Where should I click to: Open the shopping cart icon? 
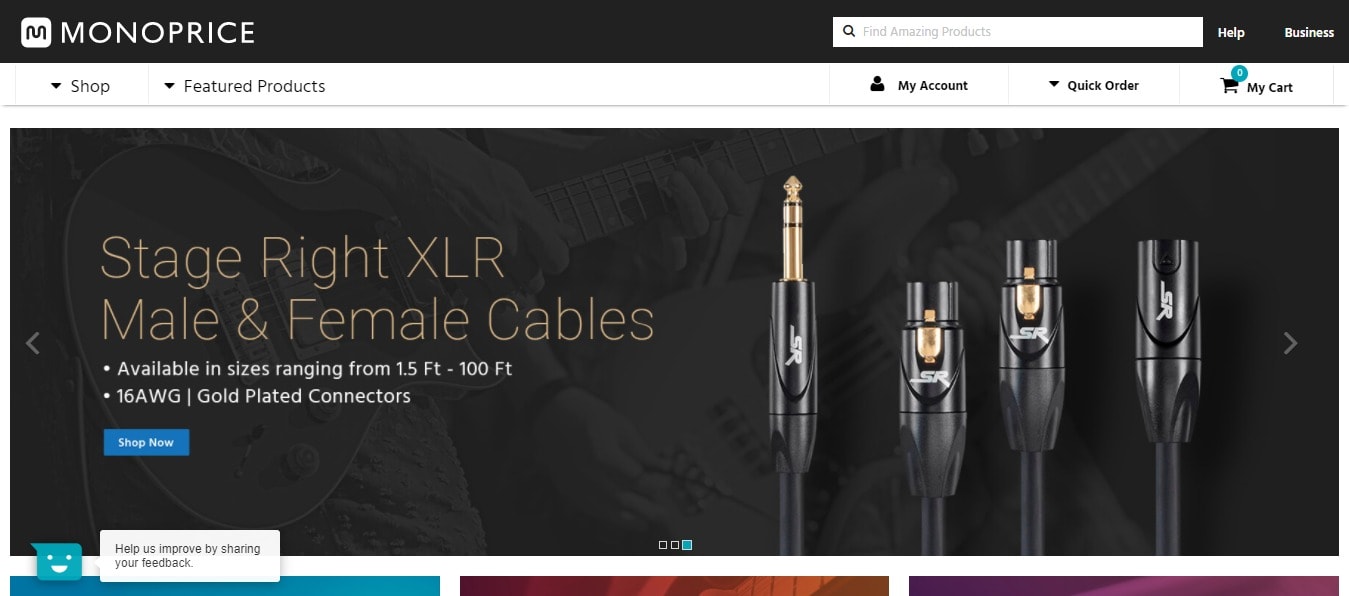coord(1229,86)
